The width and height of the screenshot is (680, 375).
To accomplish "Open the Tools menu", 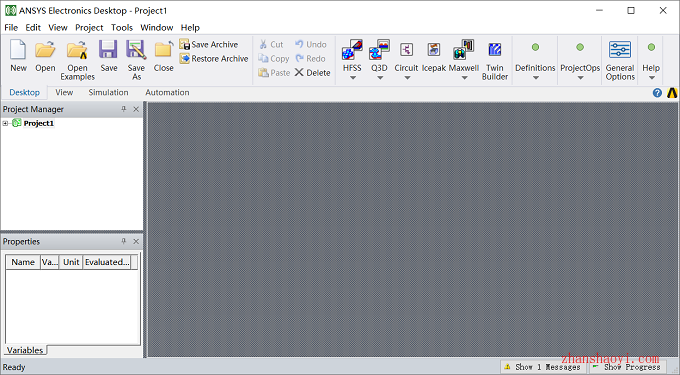I will pos(122,27).
